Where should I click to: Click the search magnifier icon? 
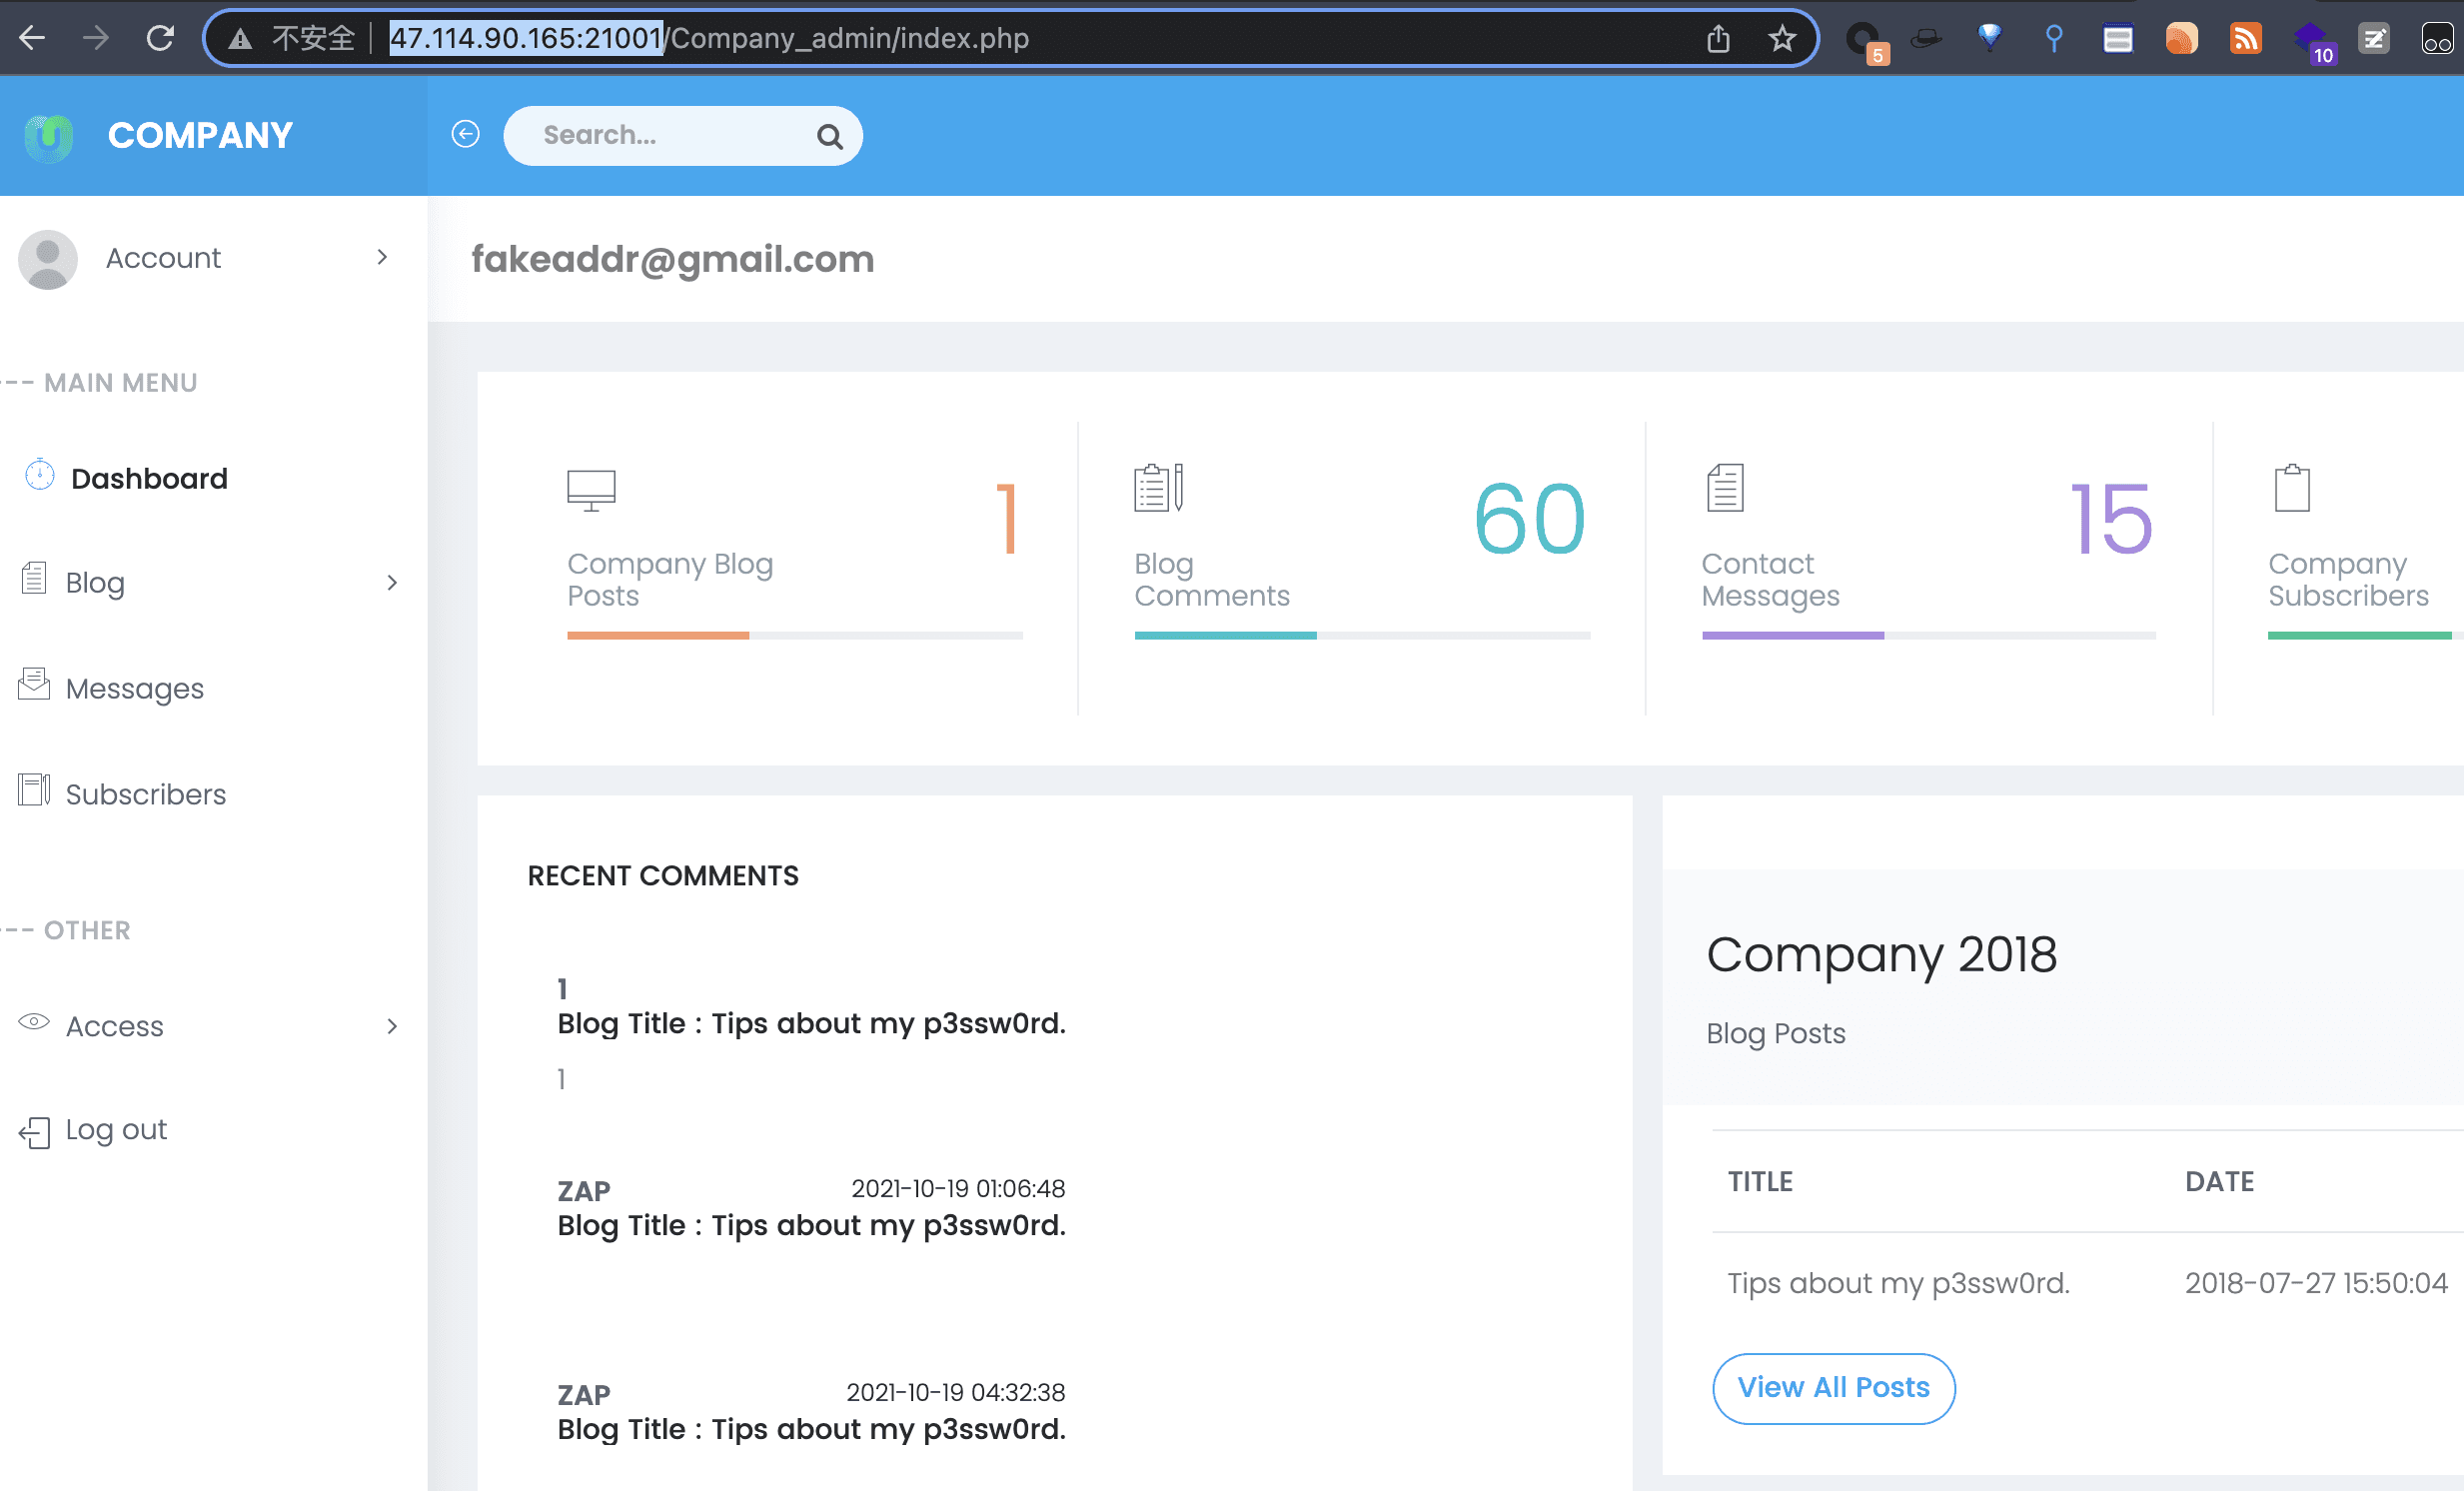[x=829, y=136]
